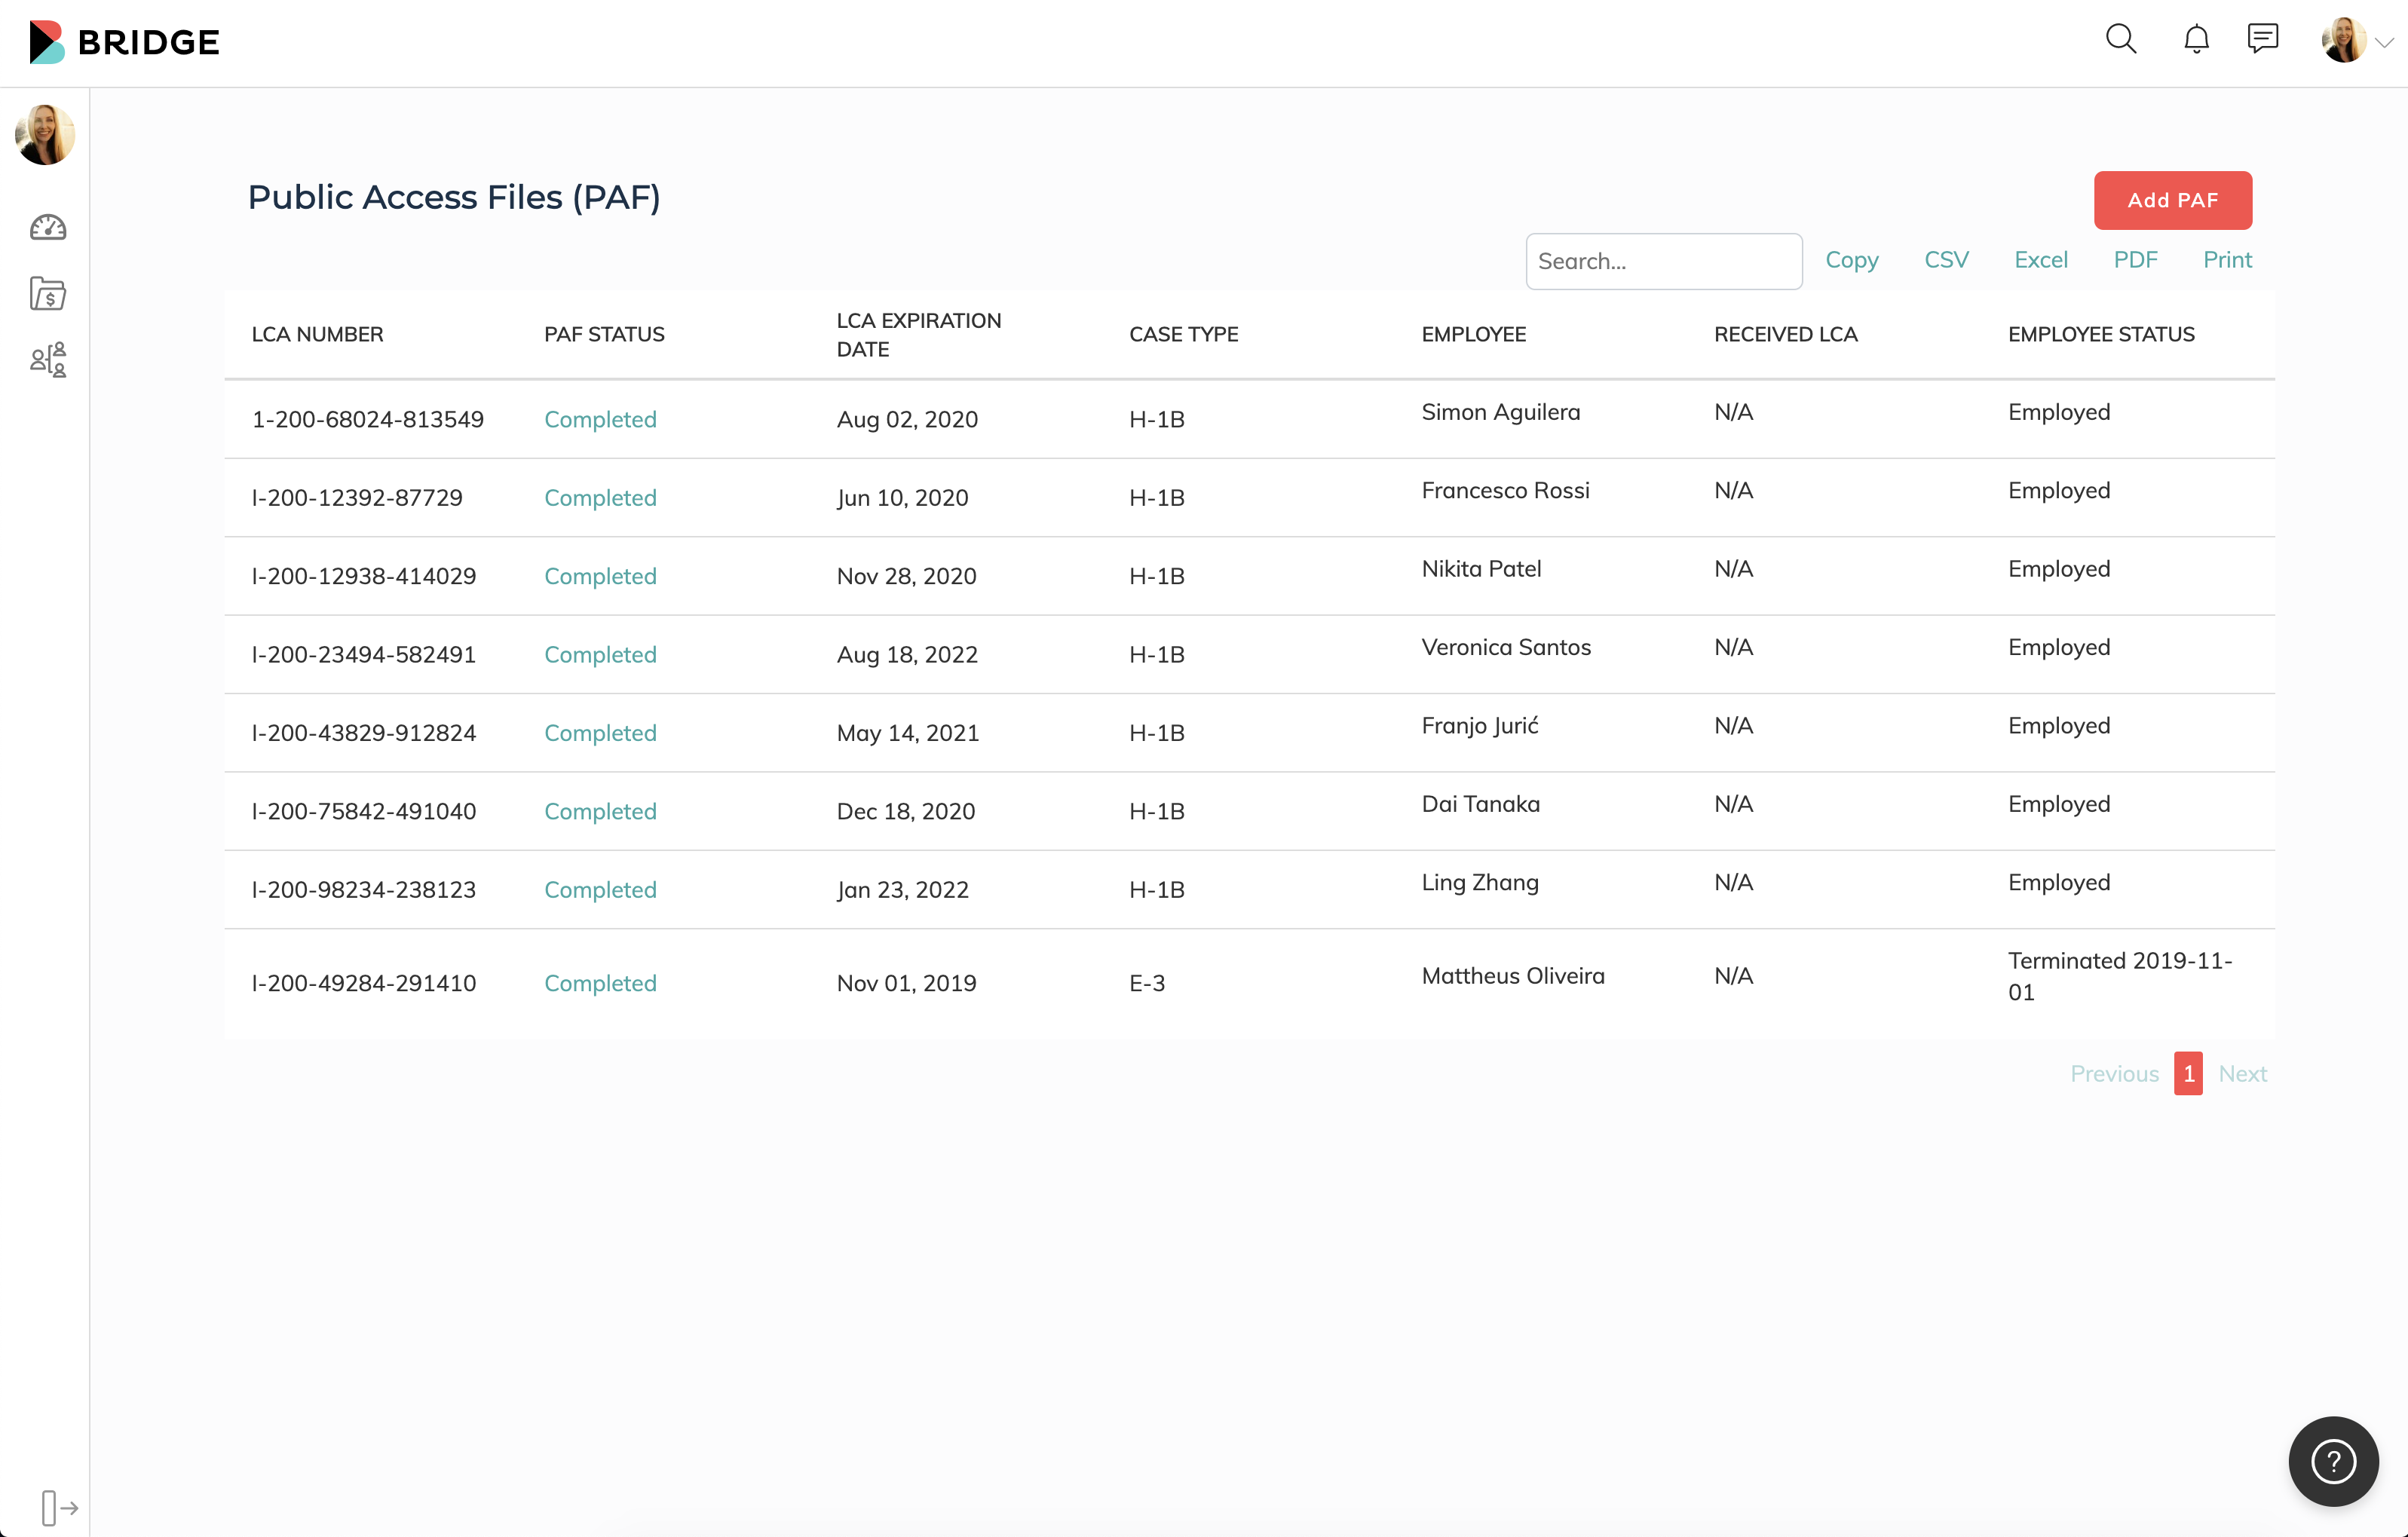
Task: Open the notifications bell icon
Action: [2196, 40]
